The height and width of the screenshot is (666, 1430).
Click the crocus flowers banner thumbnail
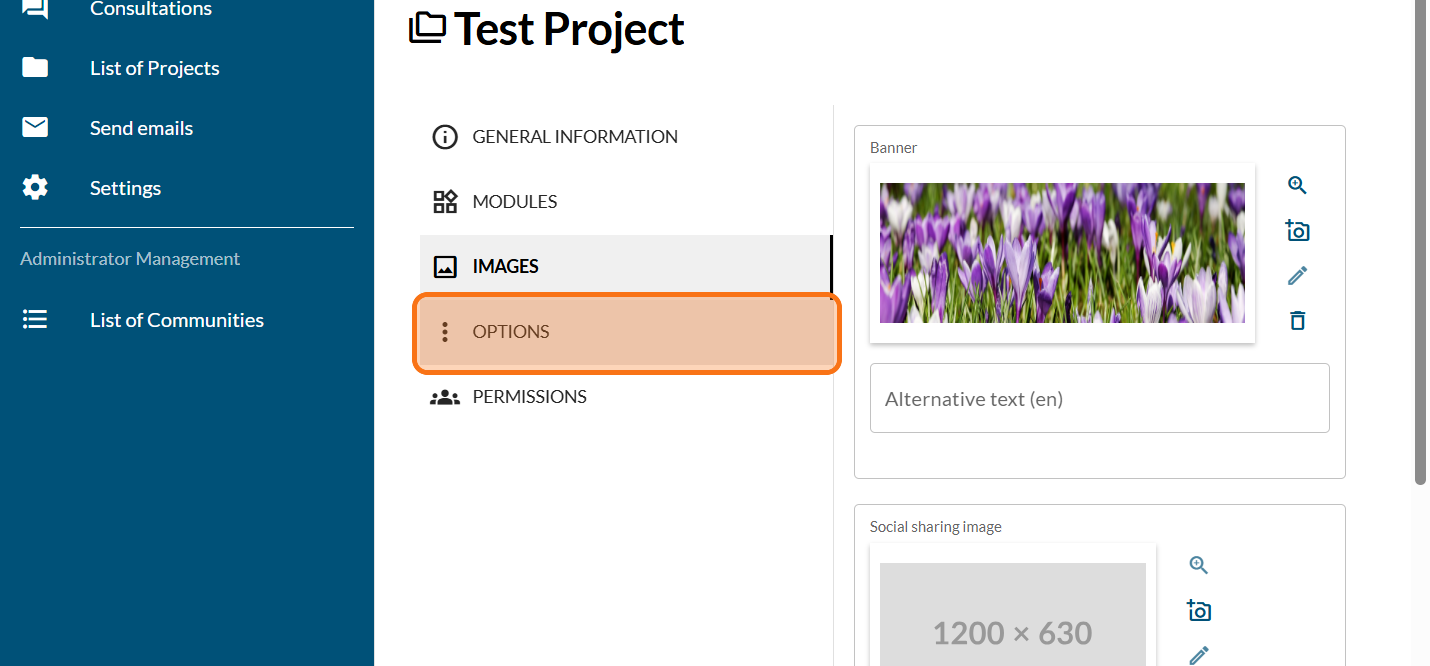tap(1062, 253)
